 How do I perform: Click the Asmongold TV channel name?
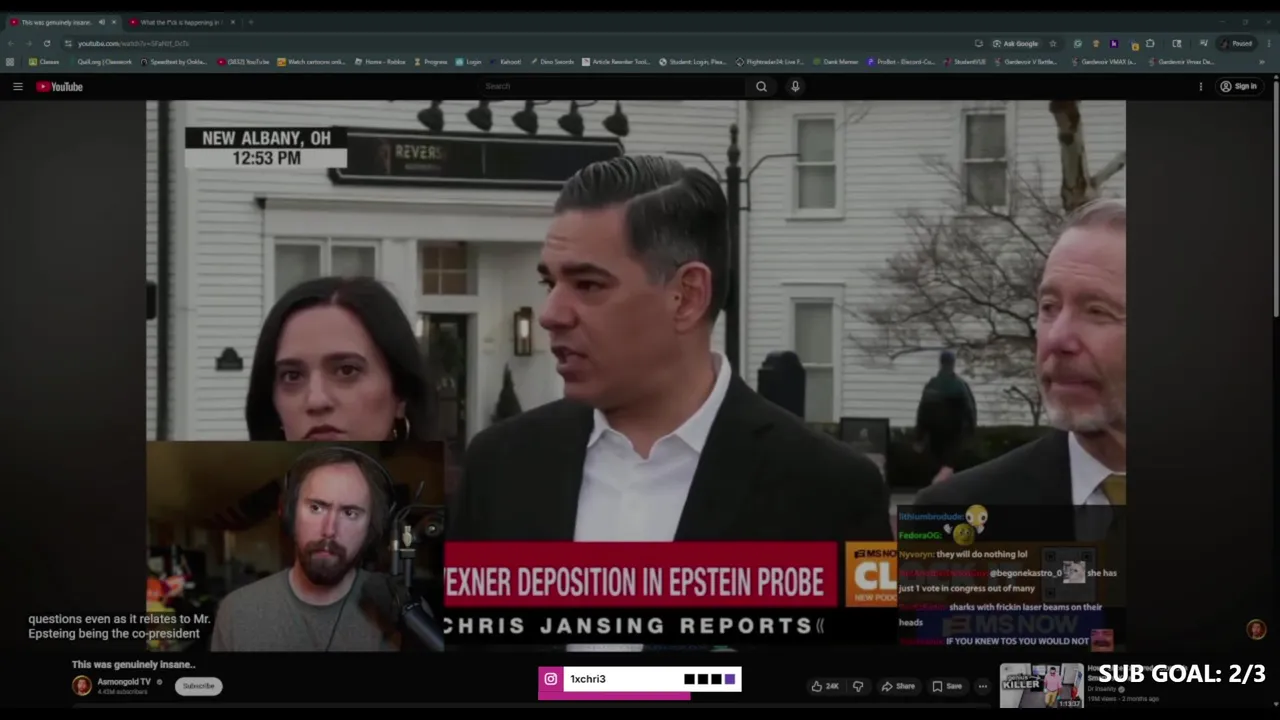(x=124, y=682)
